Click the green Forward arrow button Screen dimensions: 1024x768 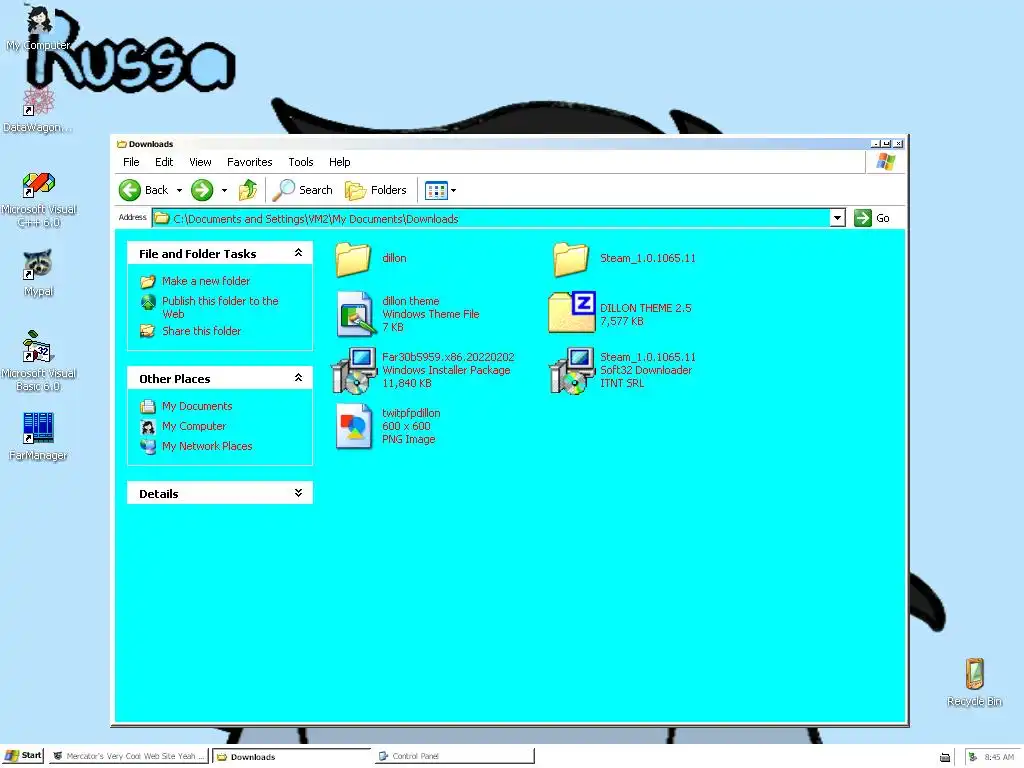coord(202,190)
